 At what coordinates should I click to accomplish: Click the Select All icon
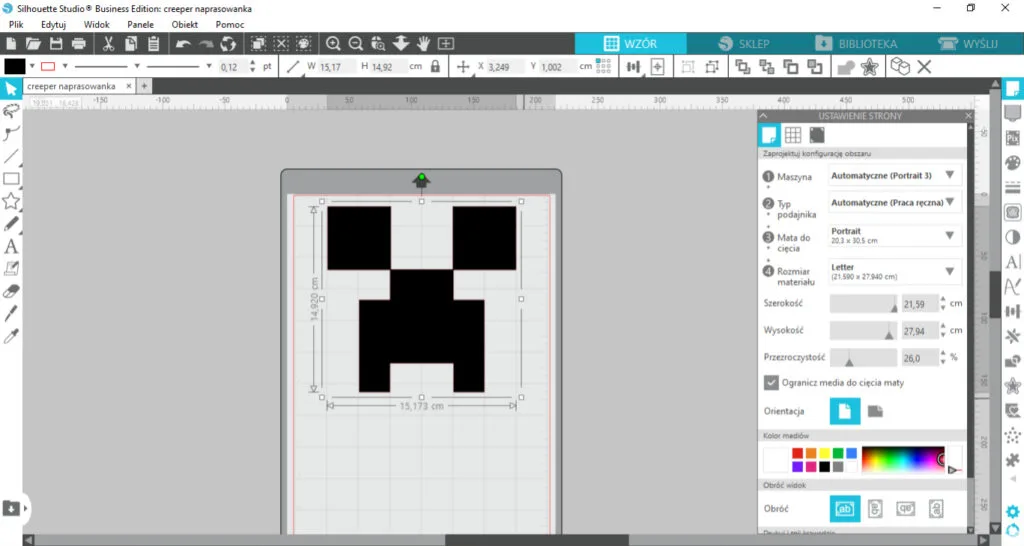coord(259,44)
